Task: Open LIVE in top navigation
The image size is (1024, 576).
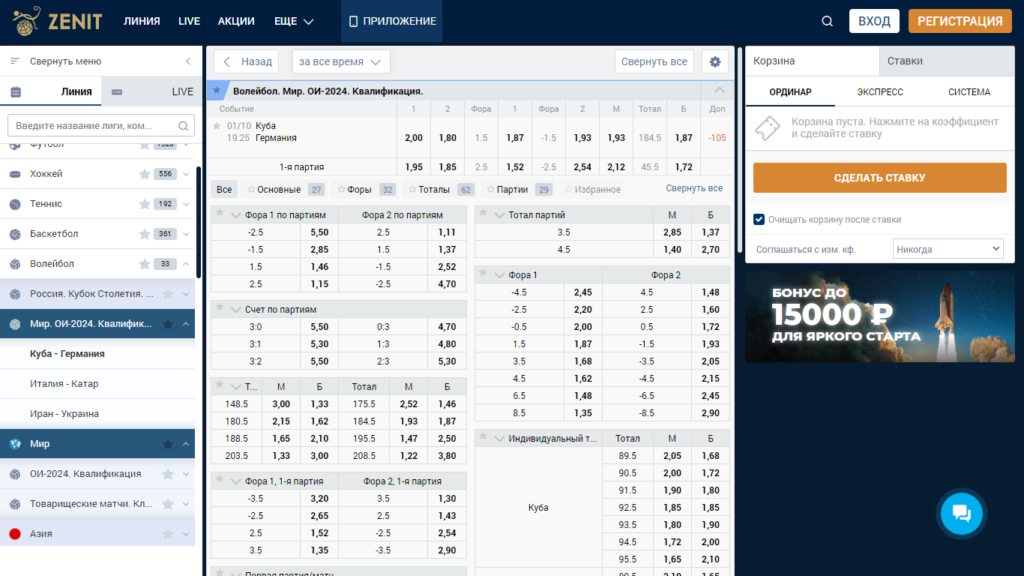Action: click(x=189, y=22)
